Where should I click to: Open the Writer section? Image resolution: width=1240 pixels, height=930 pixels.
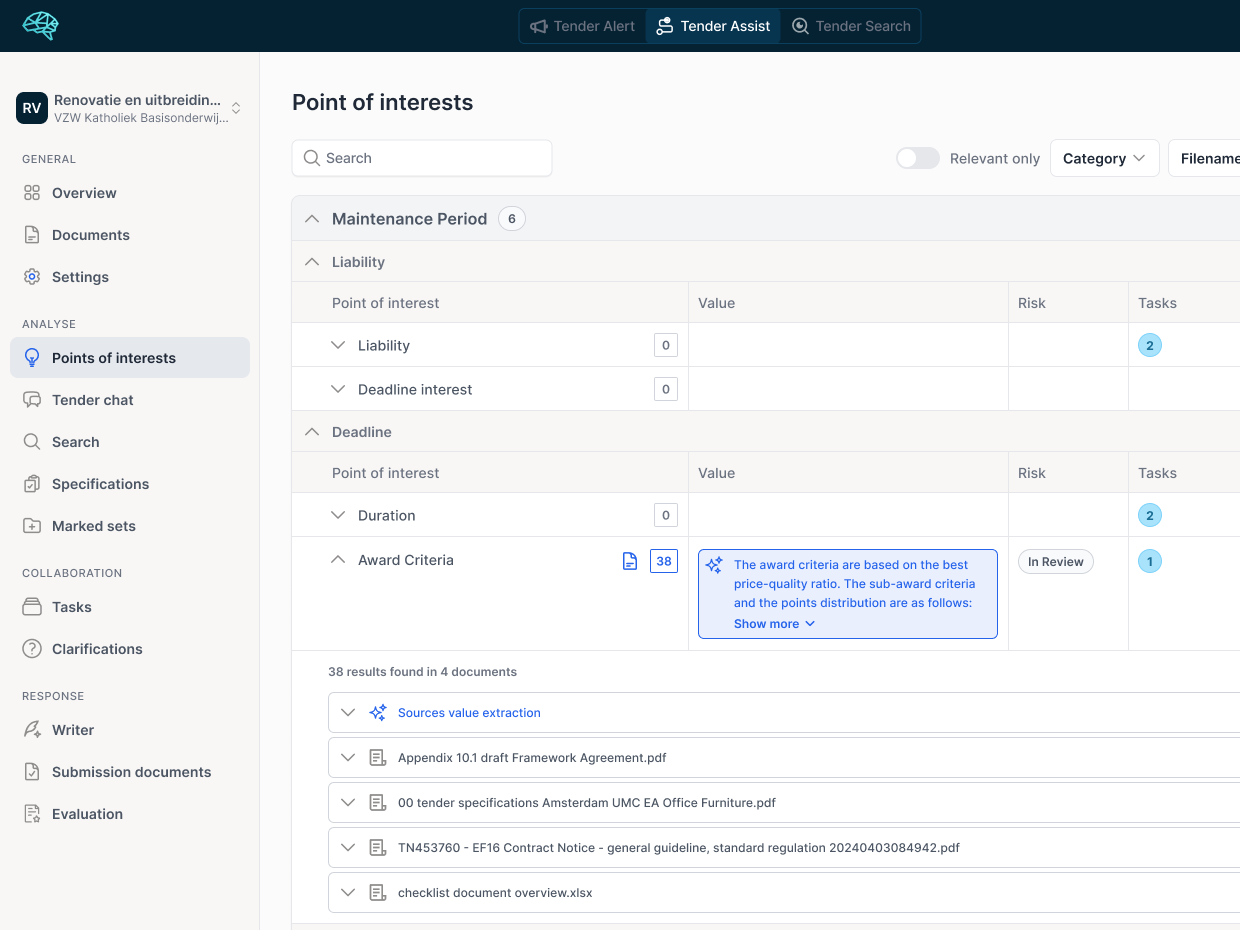72,730
